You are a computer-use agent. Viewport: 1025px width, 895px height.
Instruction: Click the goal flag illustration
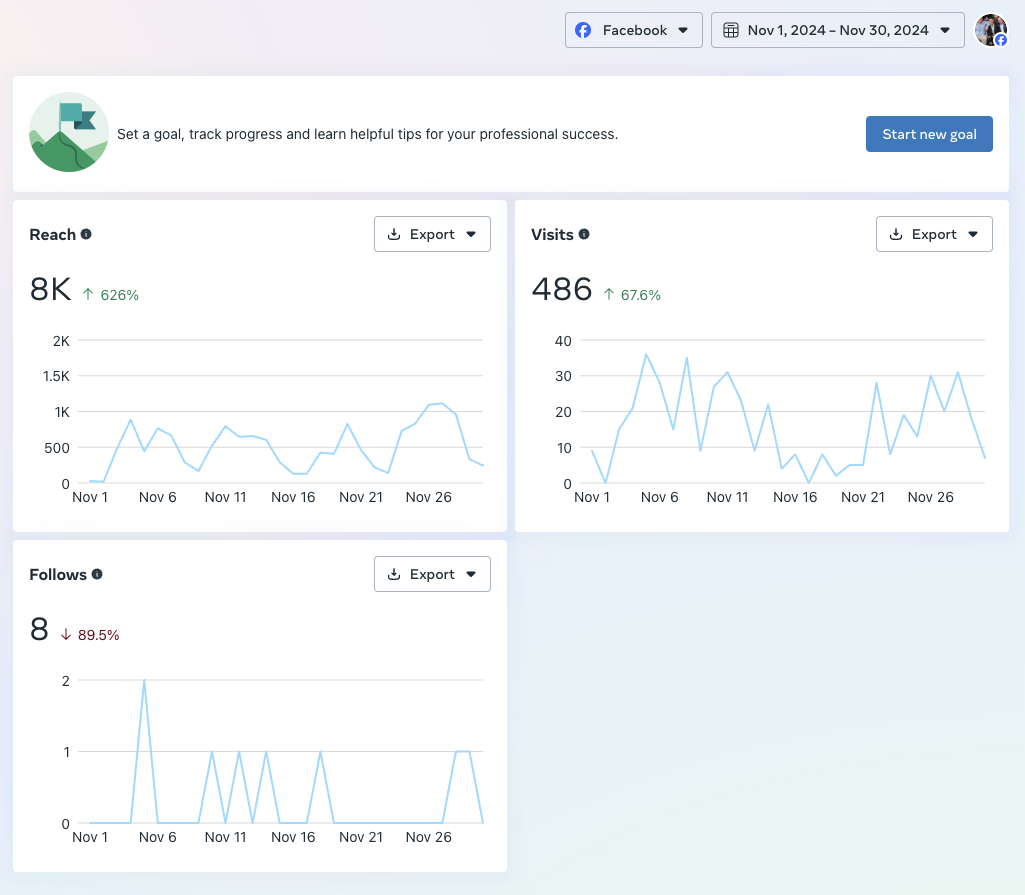click(x=69, y=132)
